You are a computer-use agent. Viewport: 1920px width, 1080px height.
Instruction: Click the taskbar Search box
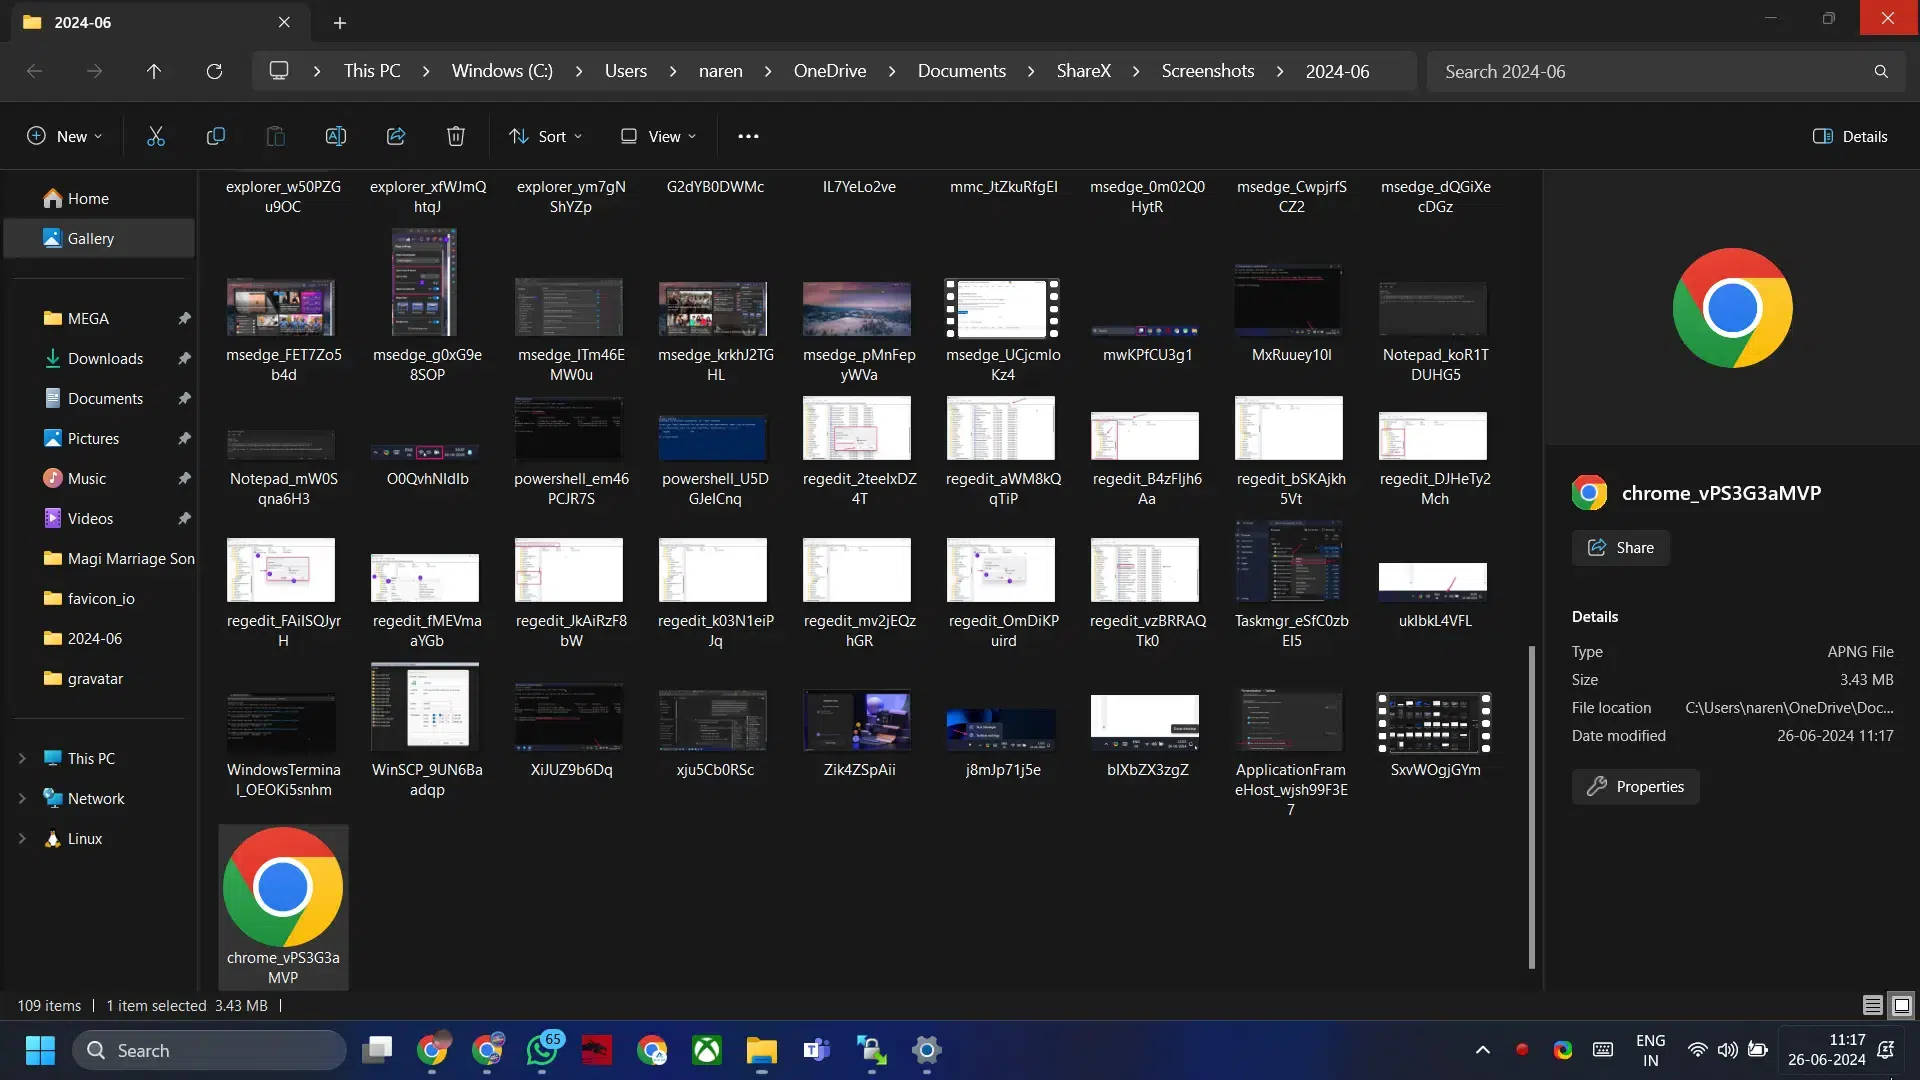tap(210, 1050)
